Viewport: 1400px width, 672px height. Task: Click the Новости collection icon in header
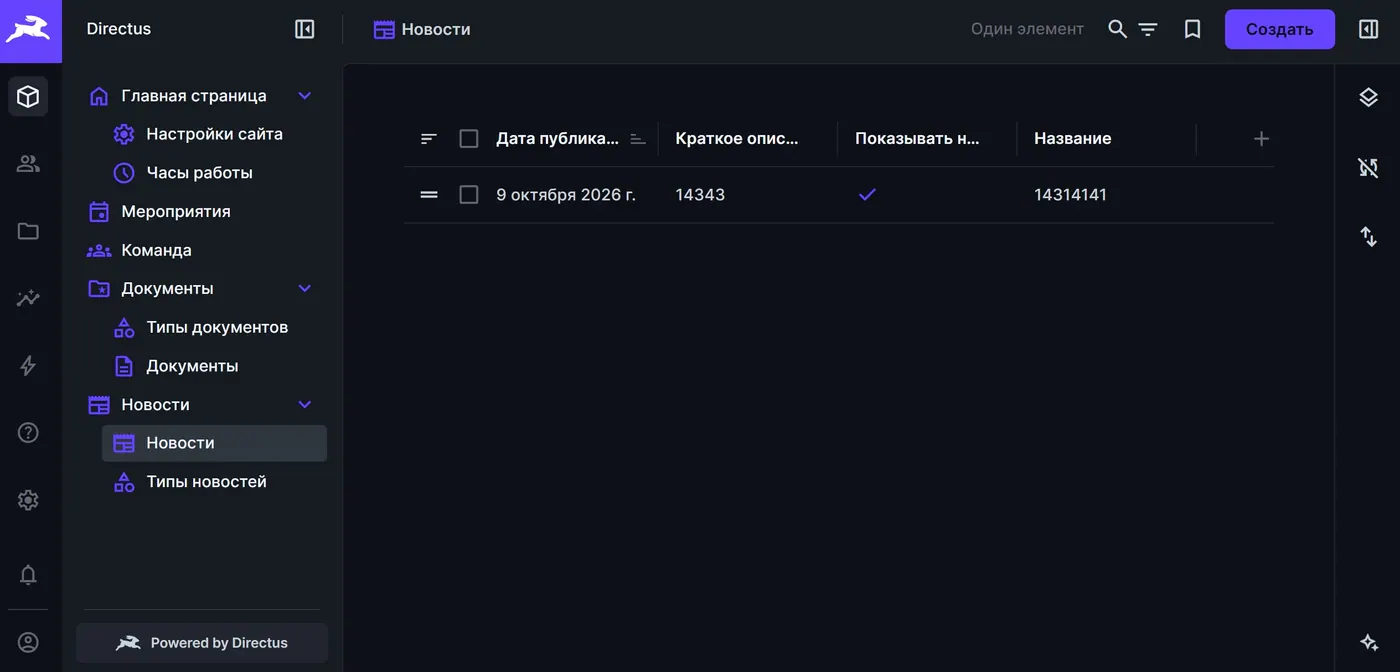384,30
